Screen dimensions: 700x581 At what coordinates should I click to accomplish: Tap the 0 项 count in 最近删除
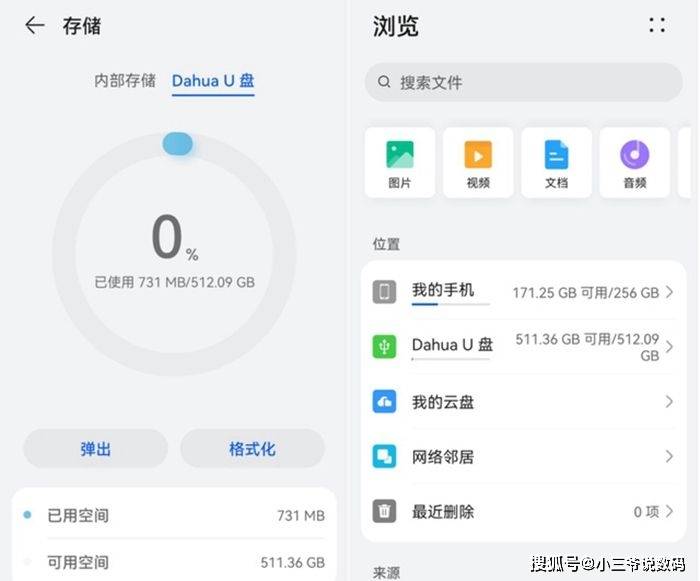tap(646, 511)
